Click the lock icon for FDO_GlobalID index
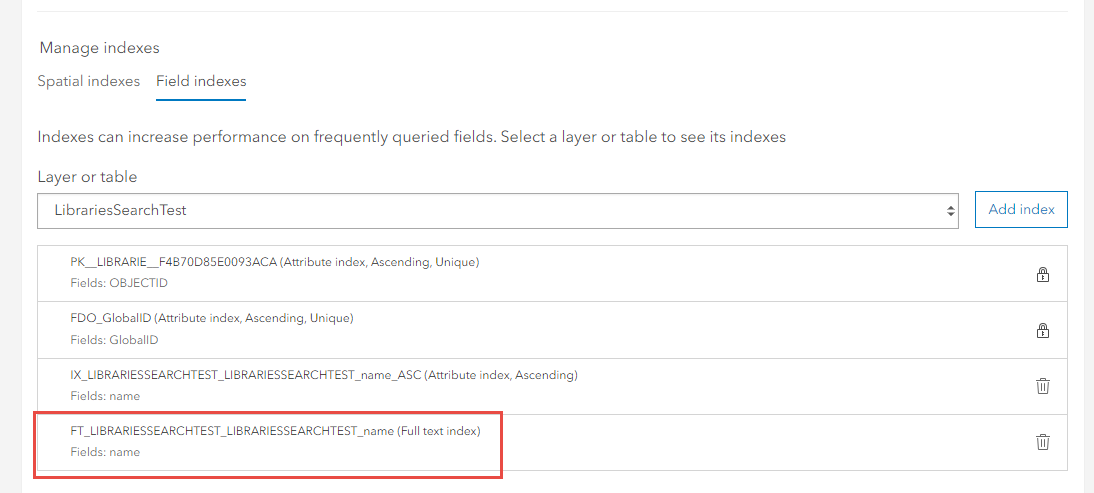Viewport: 1094px width, 493px height. click(x=1042, y=330)
